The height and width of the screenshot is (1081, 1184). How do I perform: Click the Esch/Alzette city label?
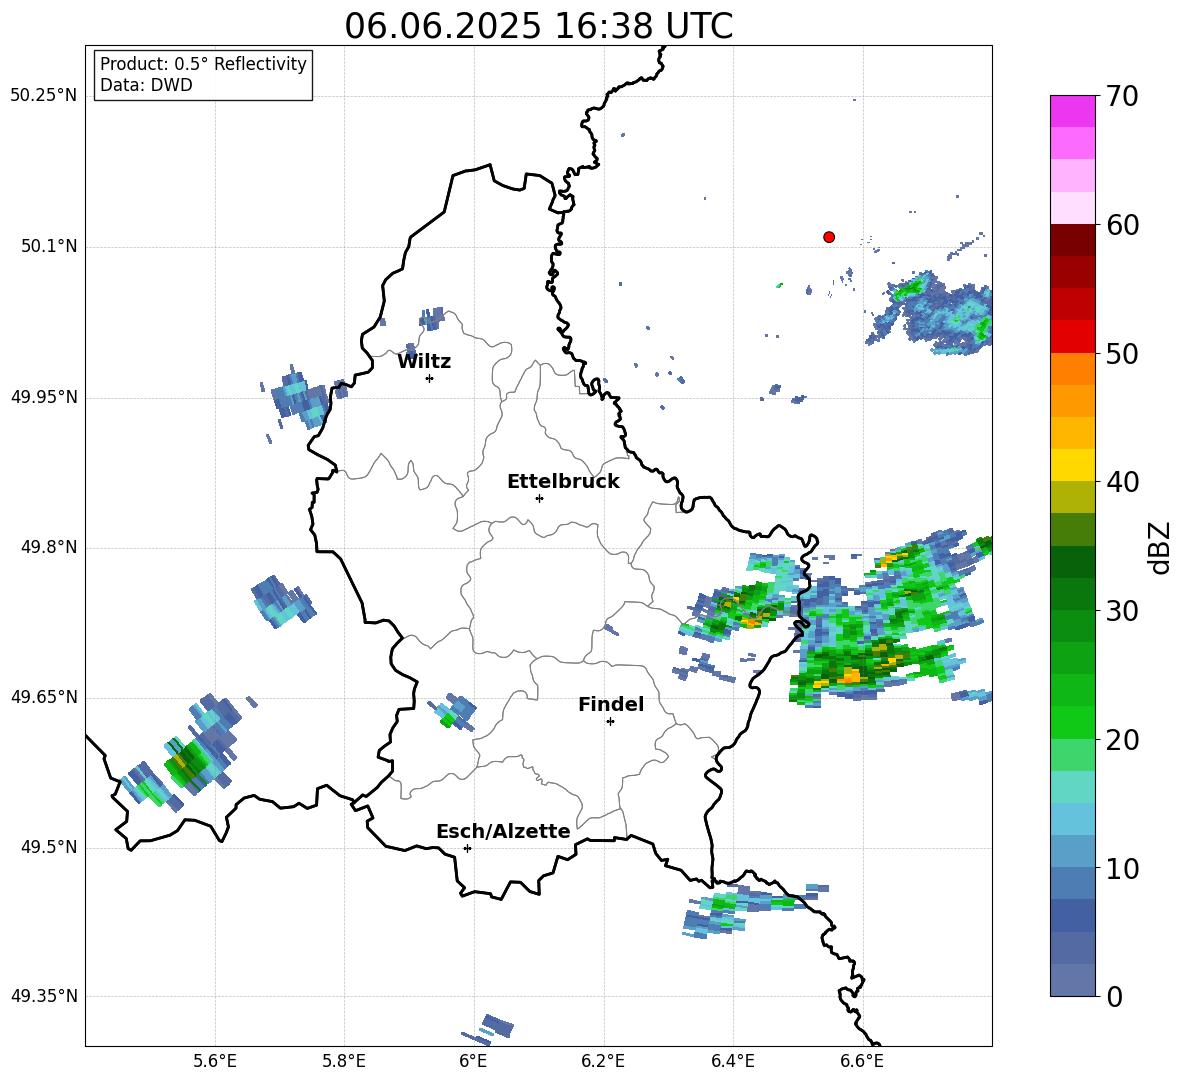pyautogui.click(x=503, y=831)
